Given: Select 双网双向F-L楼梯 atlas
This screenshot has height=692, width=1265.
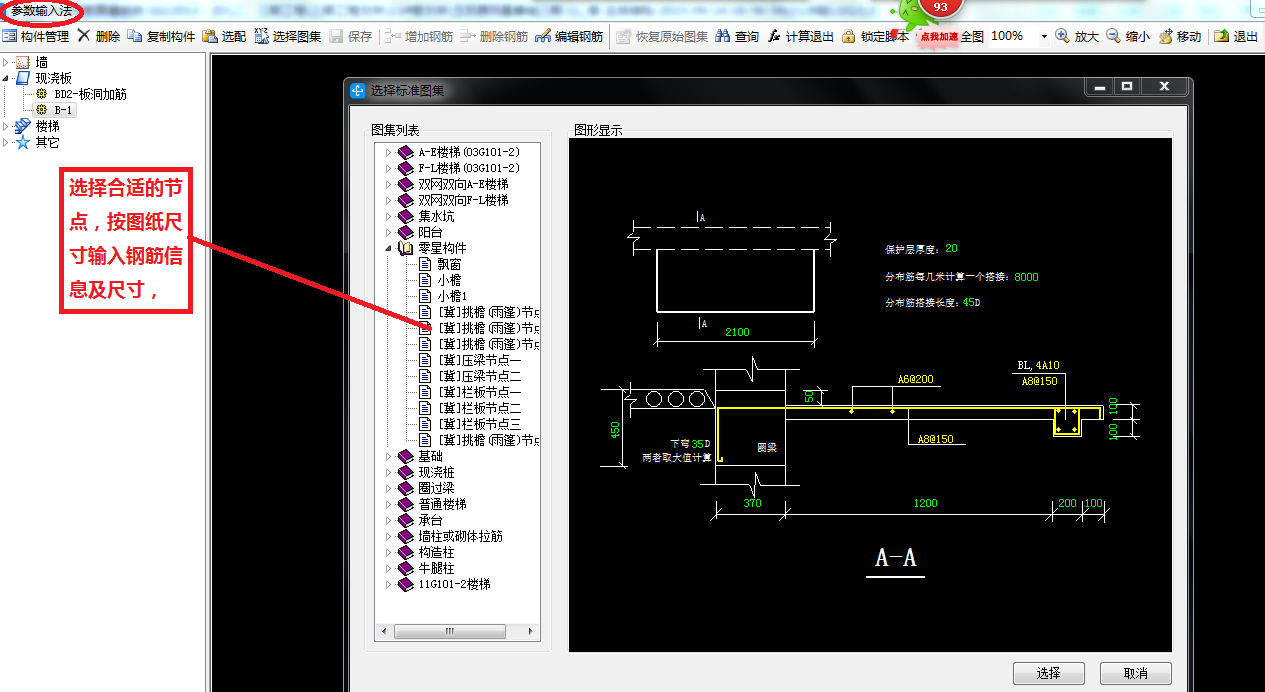Looking at the screenshot, I should 463,200.
